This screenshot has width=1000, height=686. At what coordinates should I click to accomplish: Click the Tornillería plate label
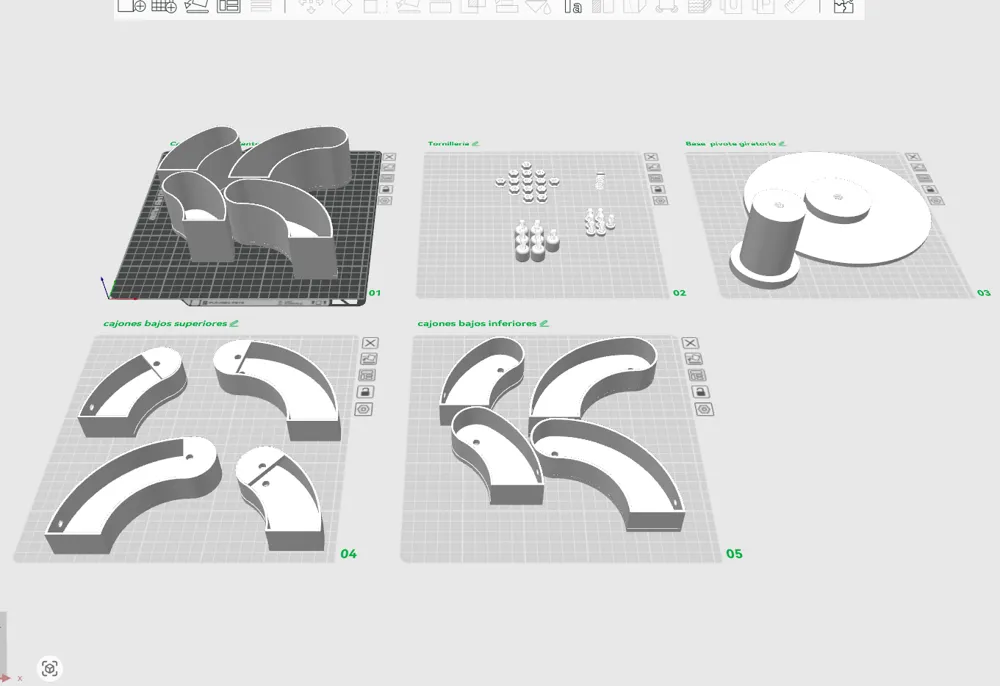click(448, 143)
